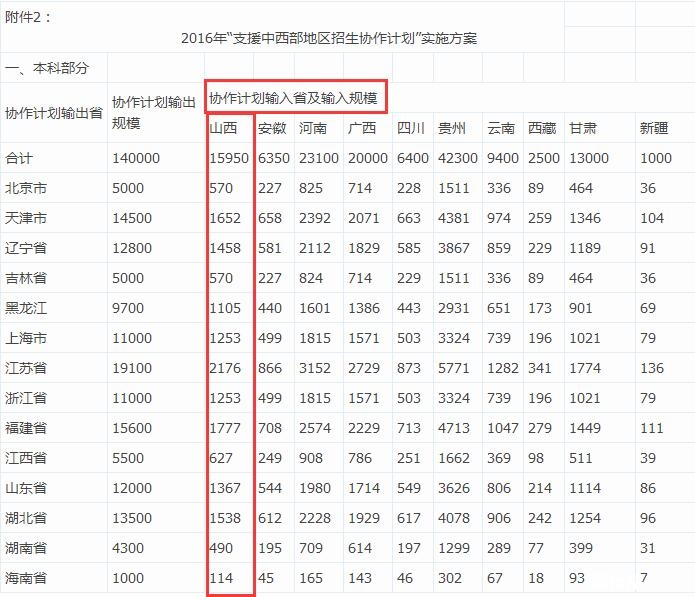This screenshot has width=695, height=597.
Task: Click the 山东省 row label
Action: (26, 488)
